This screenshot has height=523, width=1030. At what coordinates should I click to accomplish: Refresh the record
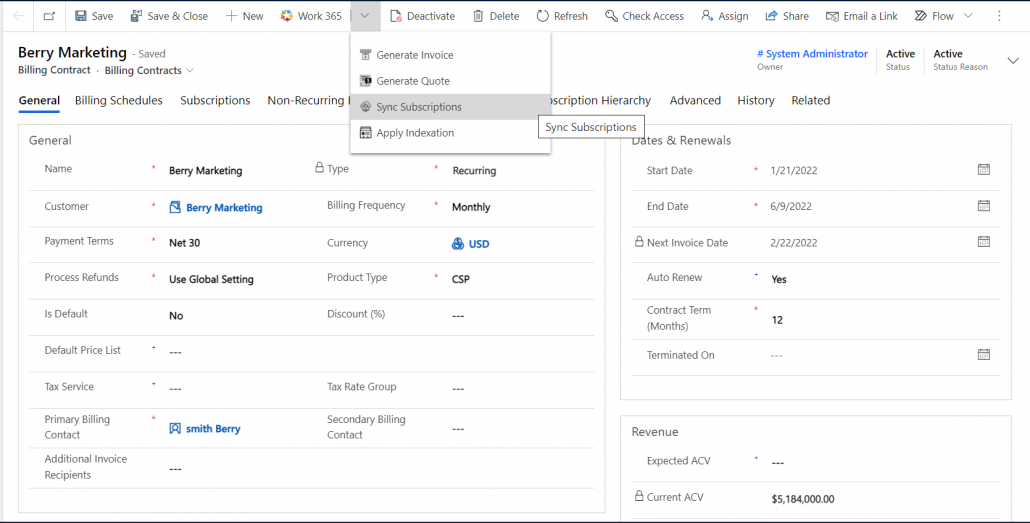pos(562,16)
